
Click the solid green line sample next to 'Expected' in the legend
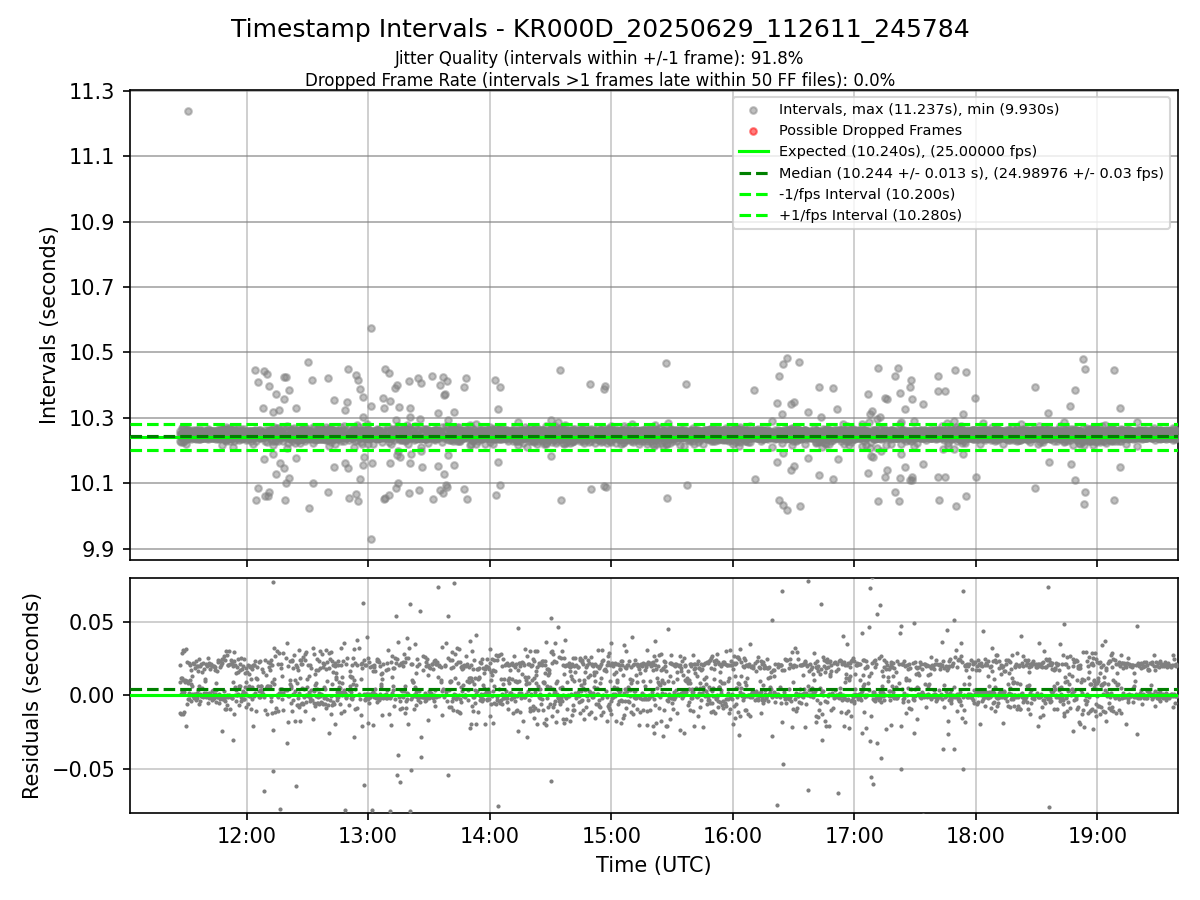[753, 151]
